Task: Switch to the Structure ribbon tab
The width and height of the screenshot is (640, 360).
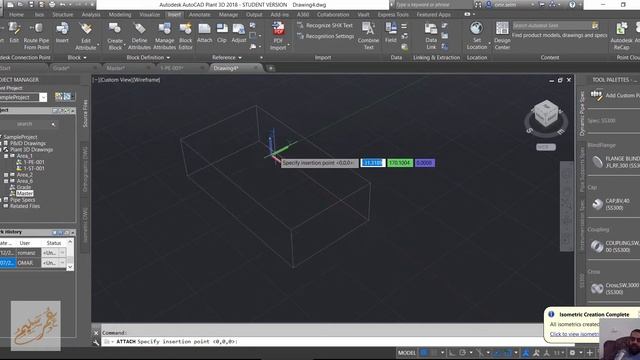Action: pyautogui.click(x=62, y=14)
